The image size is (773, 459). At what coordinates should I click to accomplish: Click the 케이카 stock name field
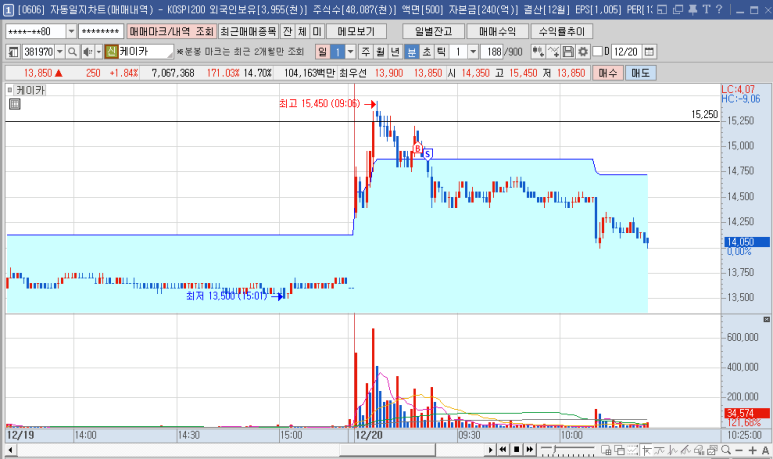click(x=145, y=51)
